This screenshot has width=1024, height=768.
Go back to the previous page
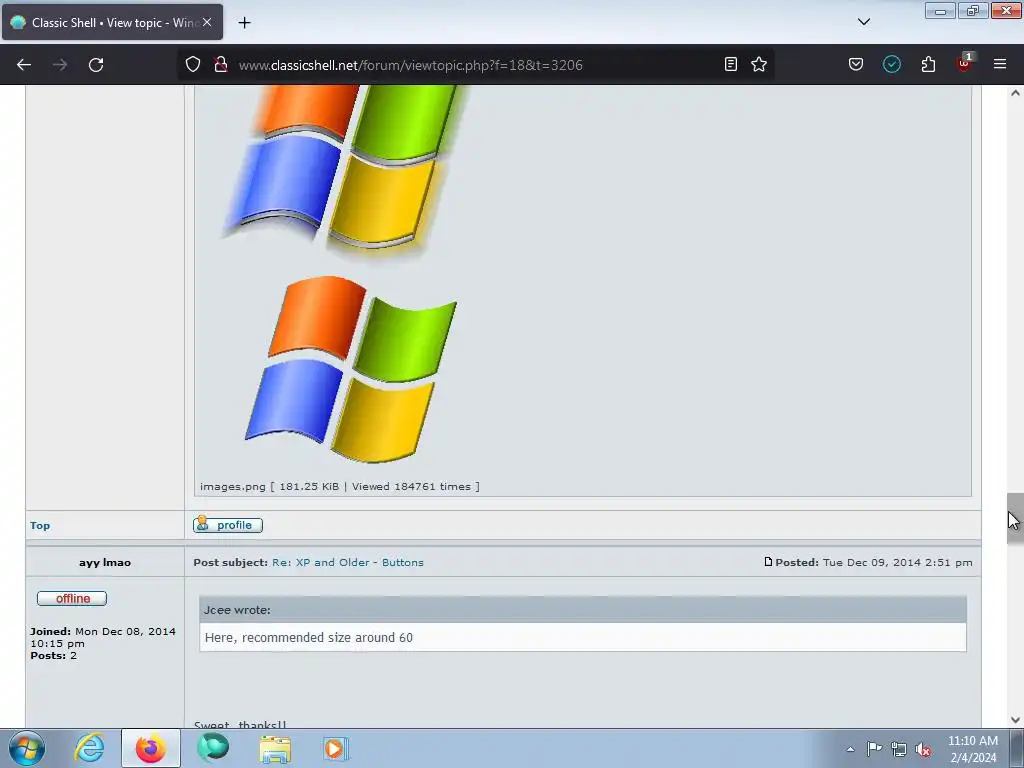tap(24, 65)
